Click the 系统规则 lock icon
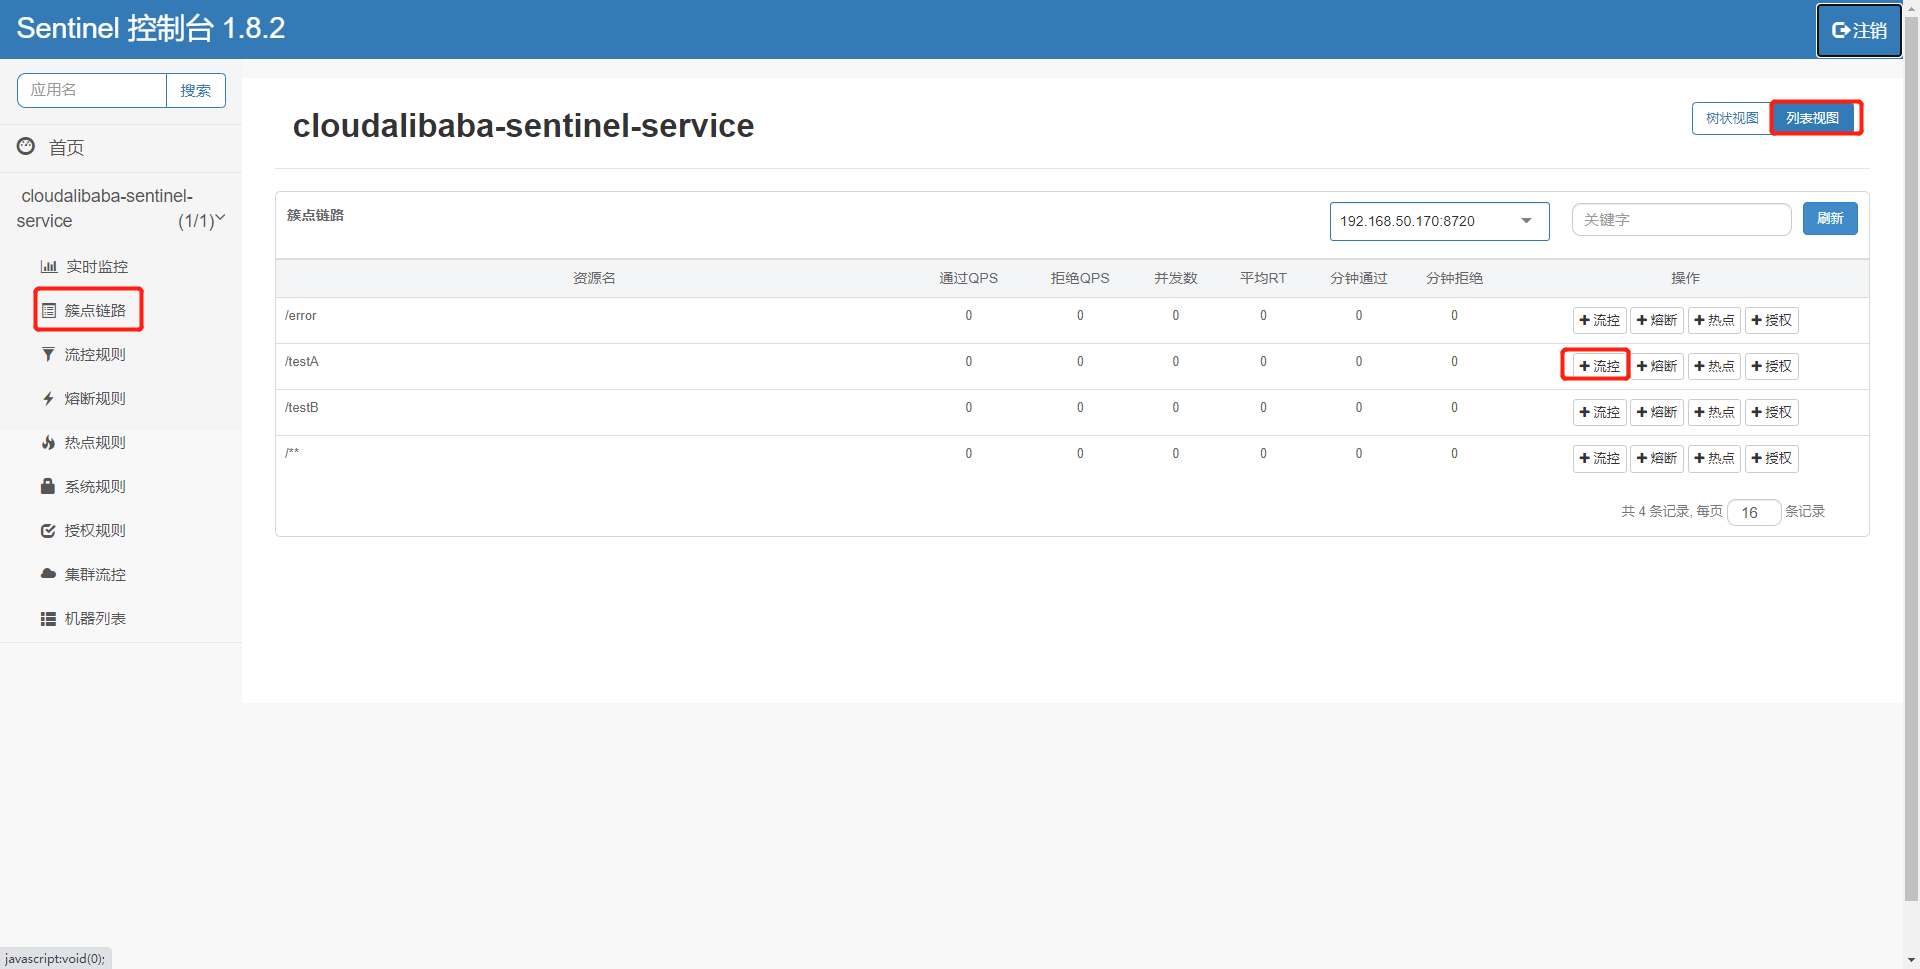The width and height of the screenshot is (1920, 969). 48,486
